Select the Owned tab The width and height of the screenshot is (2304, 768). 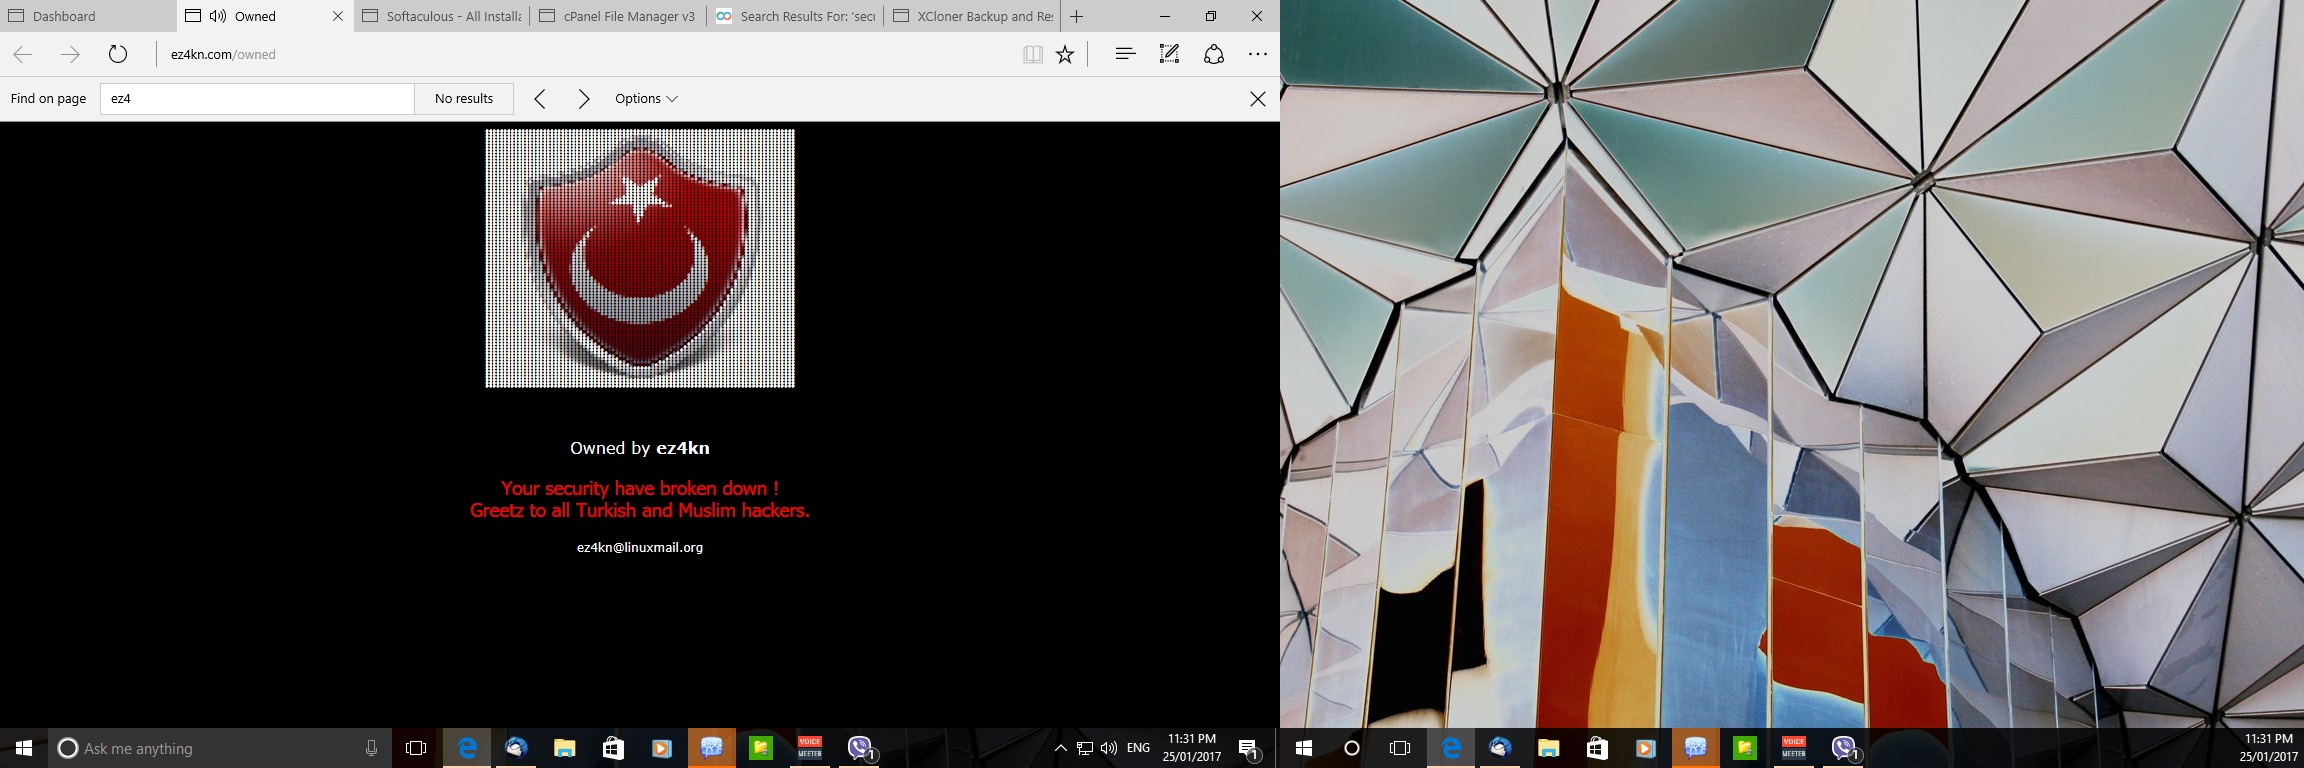[x=265, y=16]
